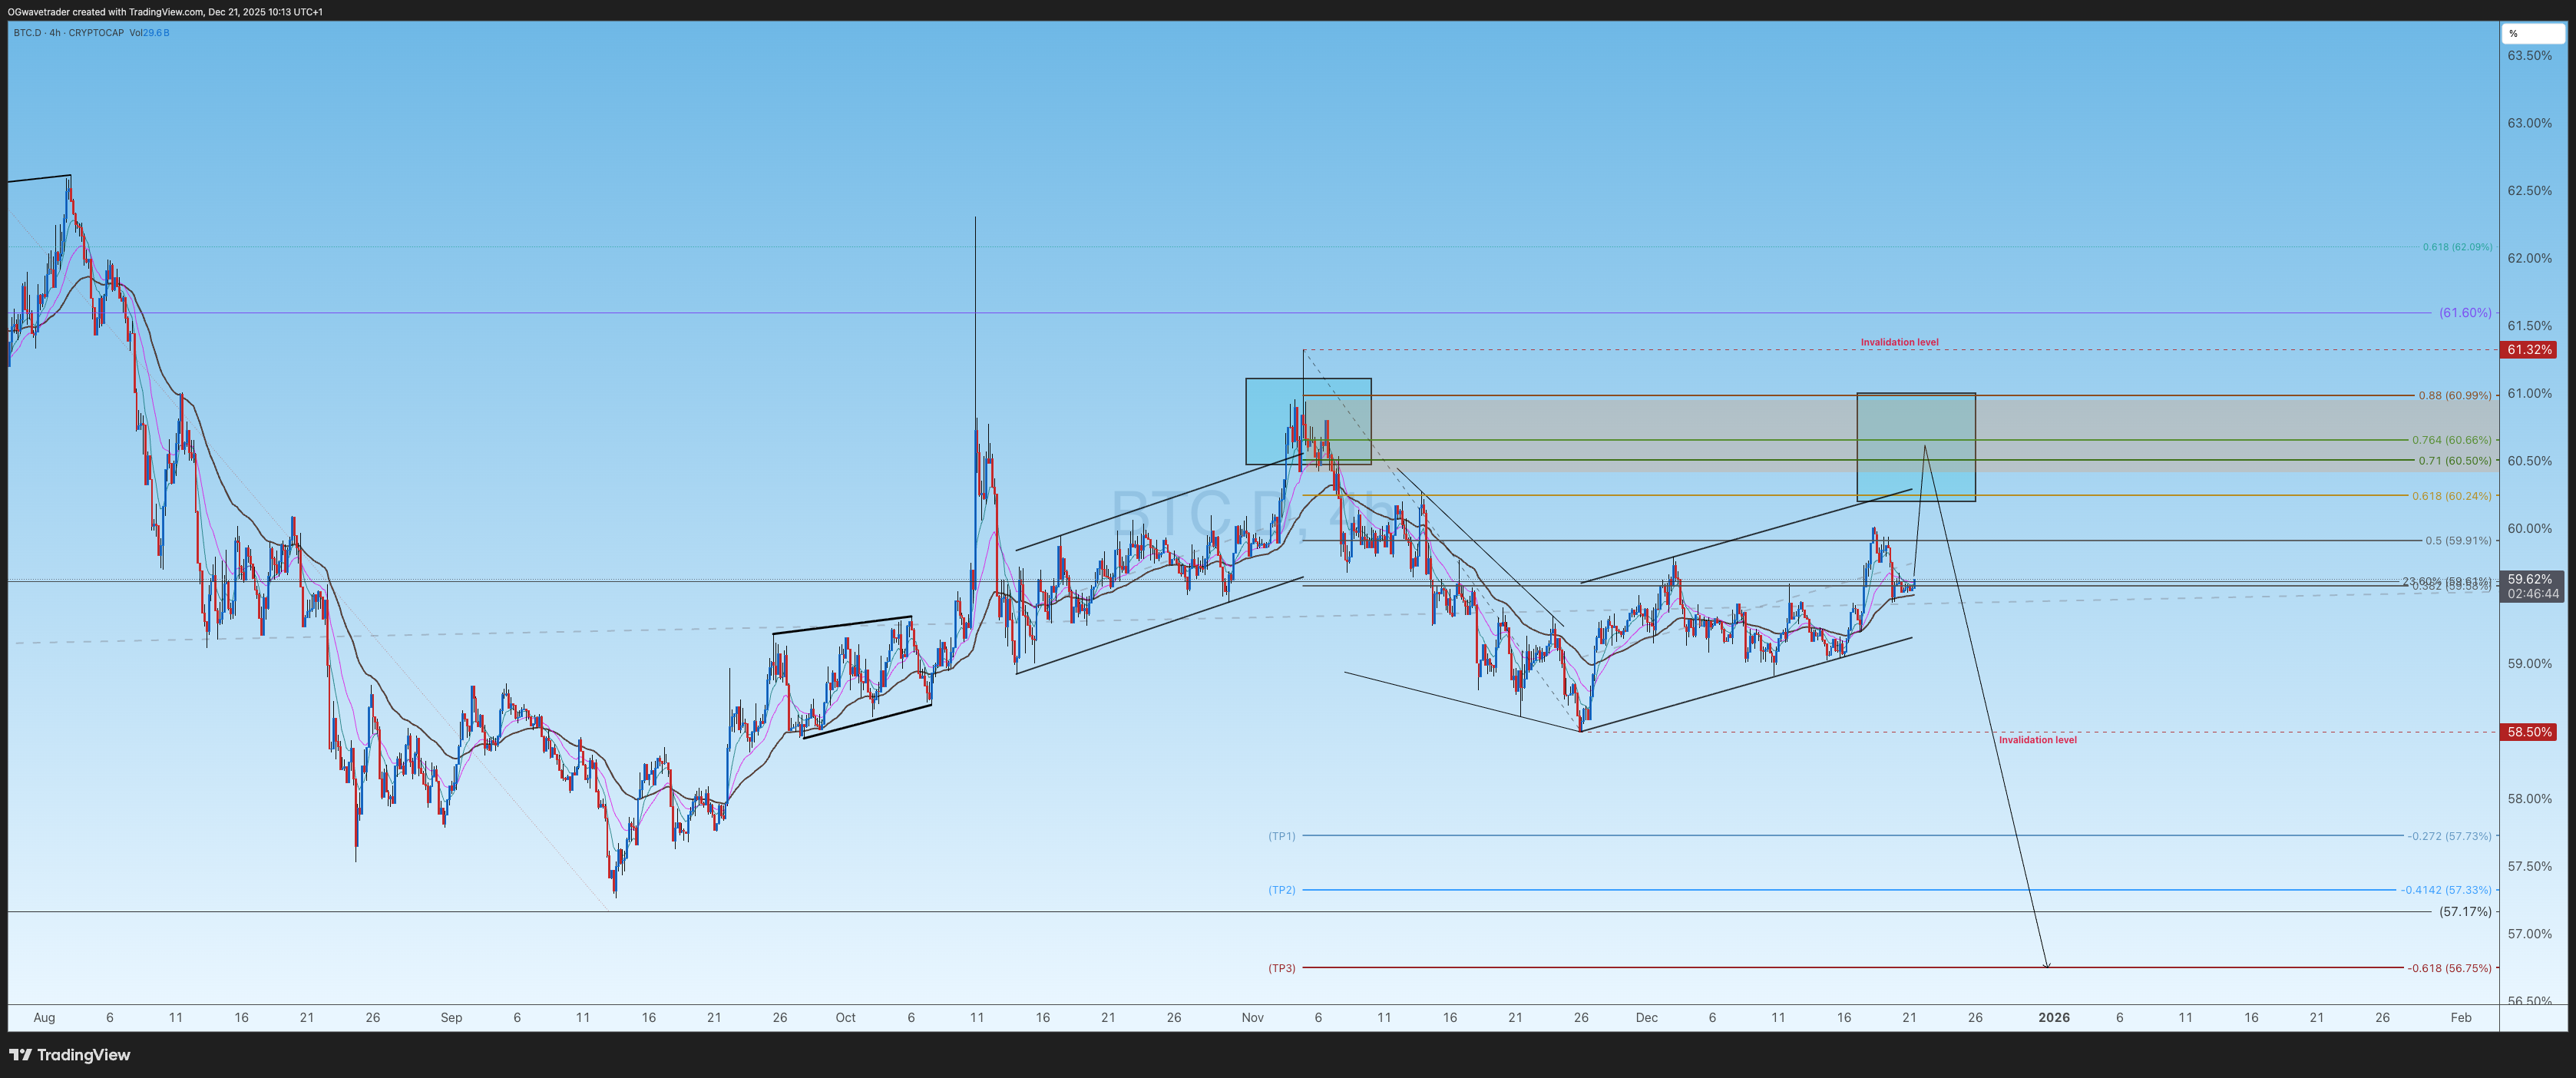Click the 57.50% price axis tick
This screenshot has height=1078, width=2576.
2529,866
